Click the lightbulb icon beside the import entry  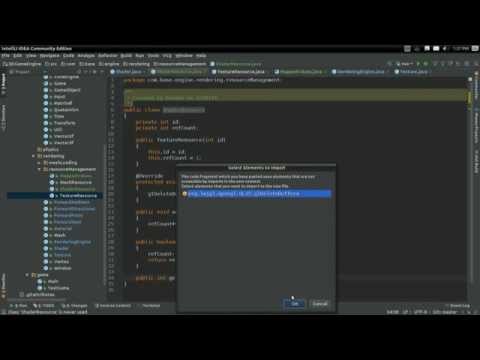(184, 194)
